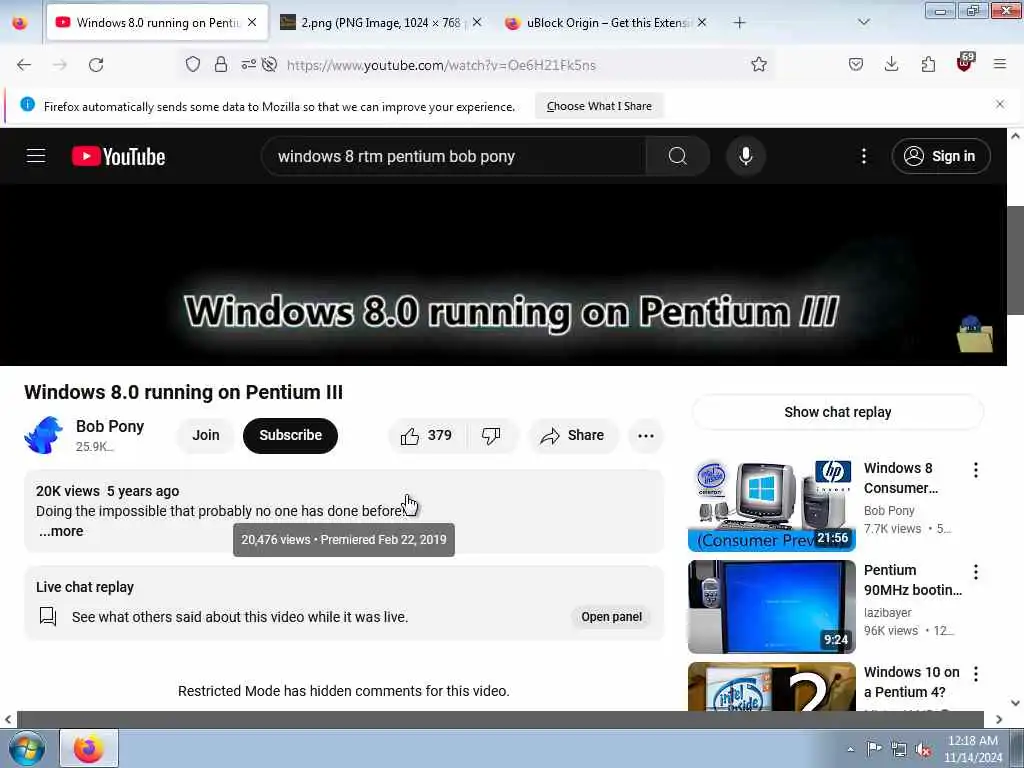Click the Bob Pony channel avatar
The height and width of the screenshot is (768, 1024).
point(44,435)
